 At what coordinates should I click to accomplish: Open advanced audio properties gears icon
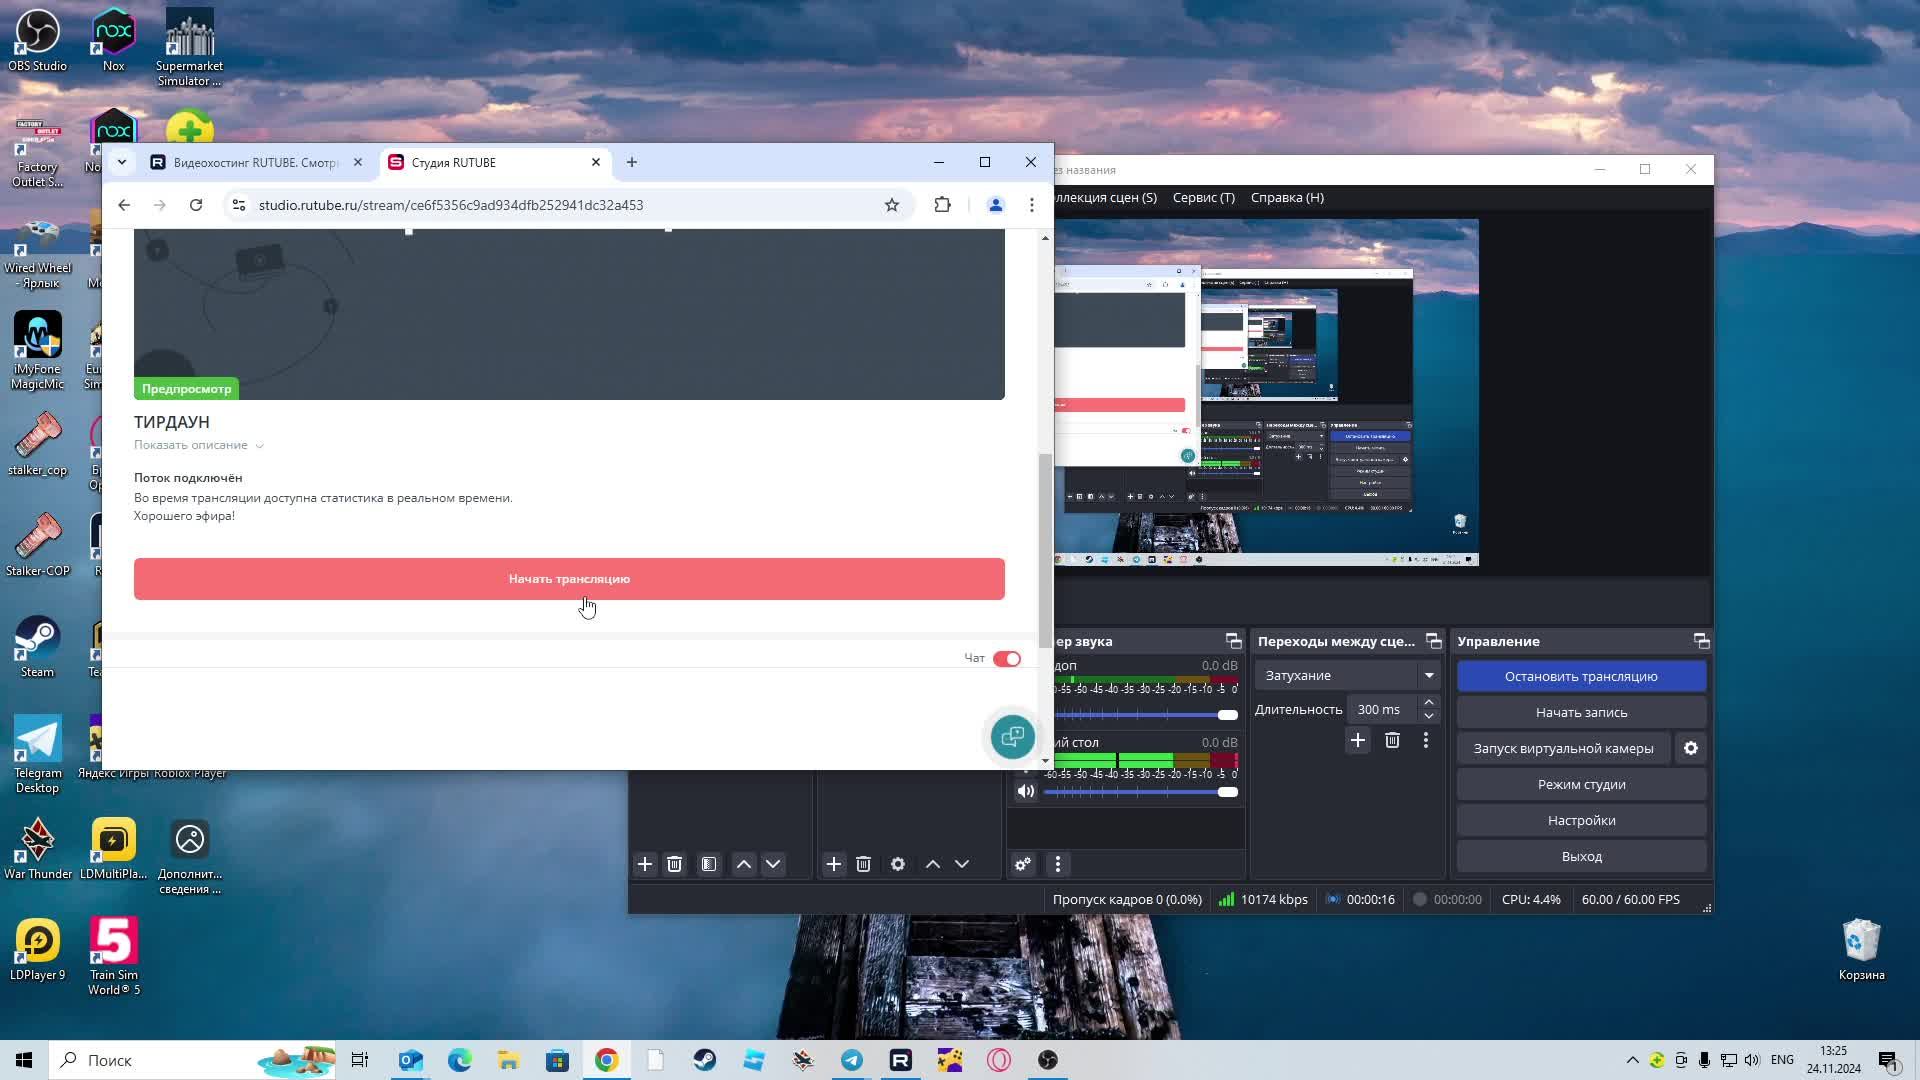coord(1023,864)
